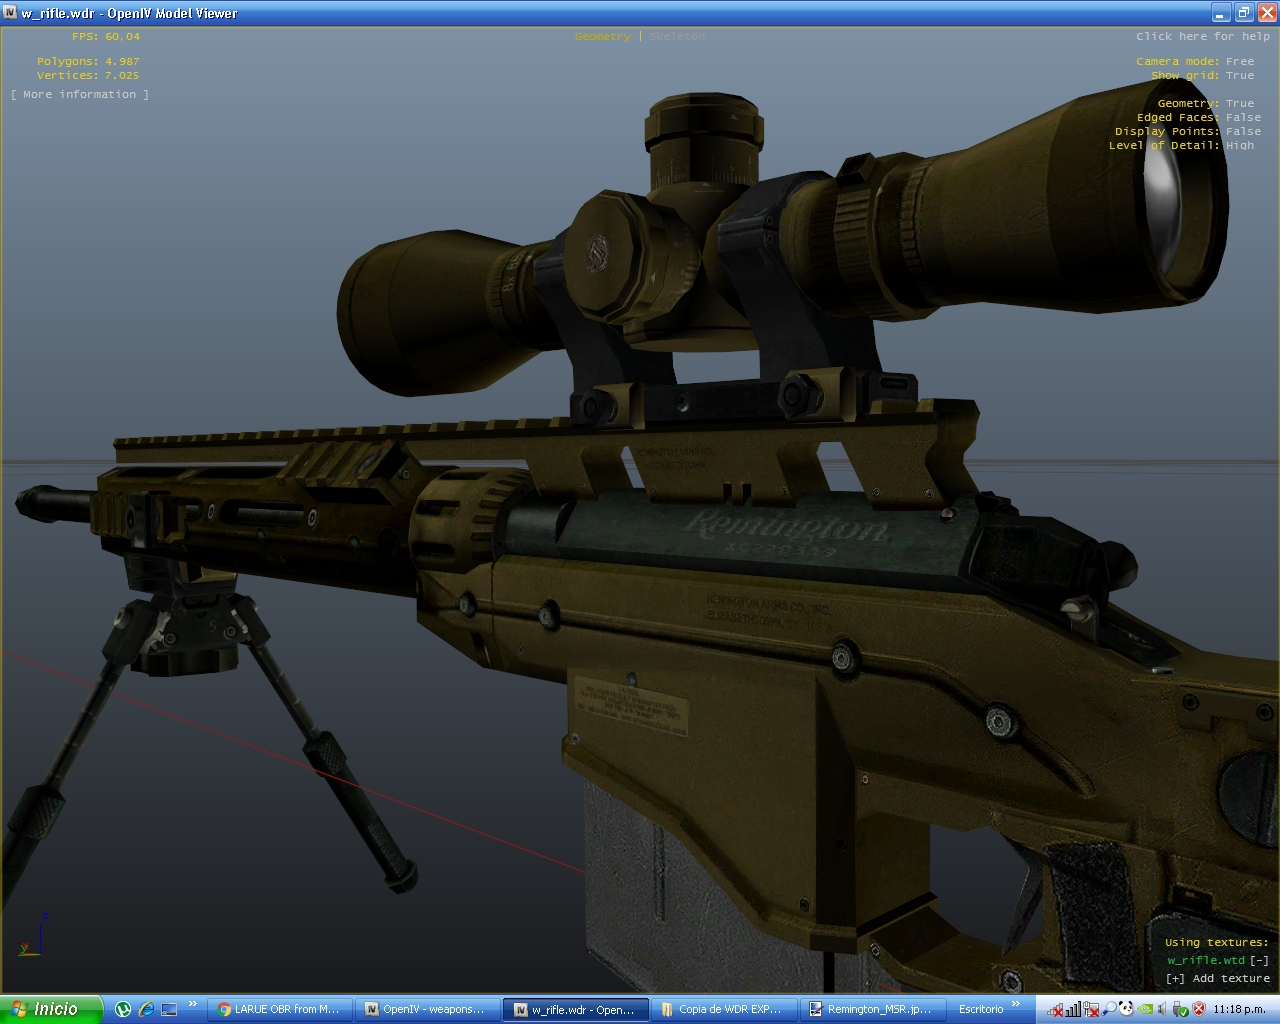Click the 'Using textures:' label
The width and height of the screenshot is (1280, 1024).
coord(1216,942)
